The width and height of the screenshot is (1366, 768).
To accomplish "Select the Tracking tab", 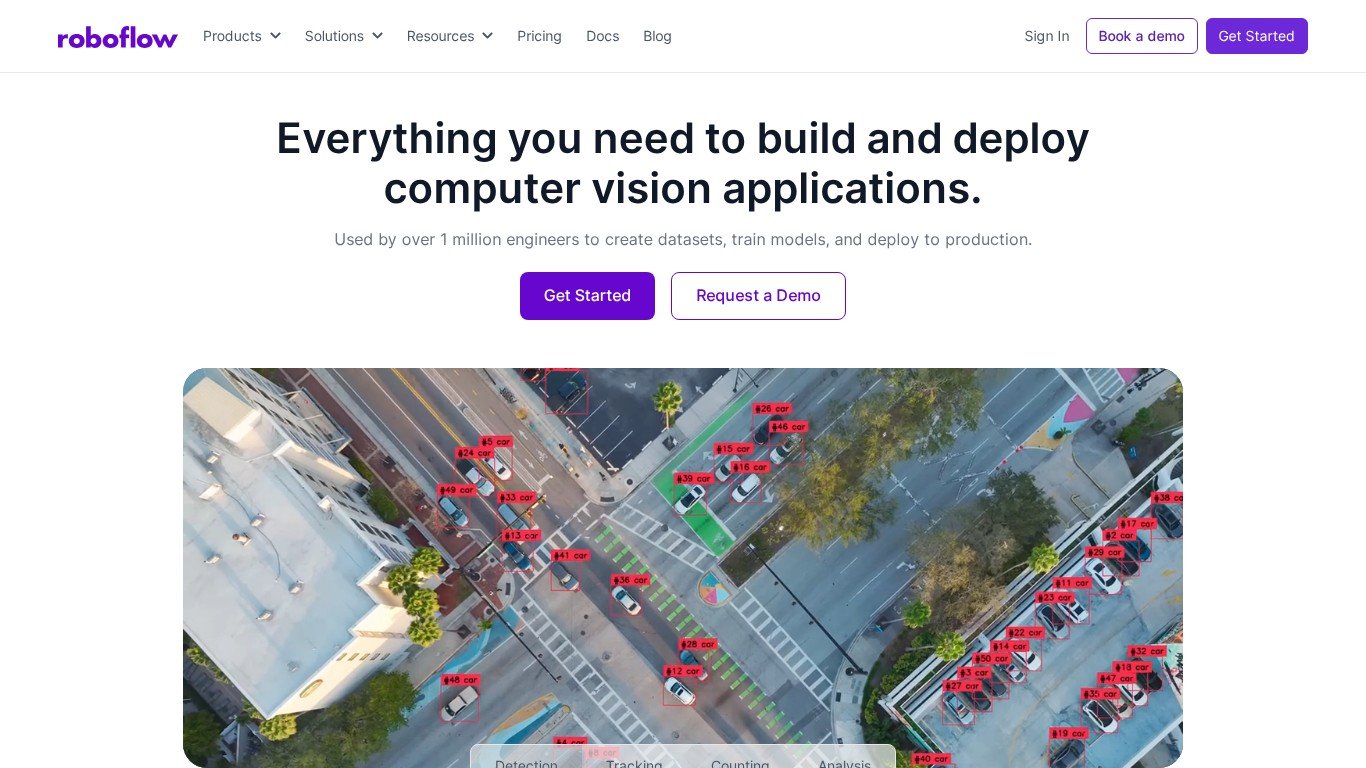I will click(x=634, y=762).
